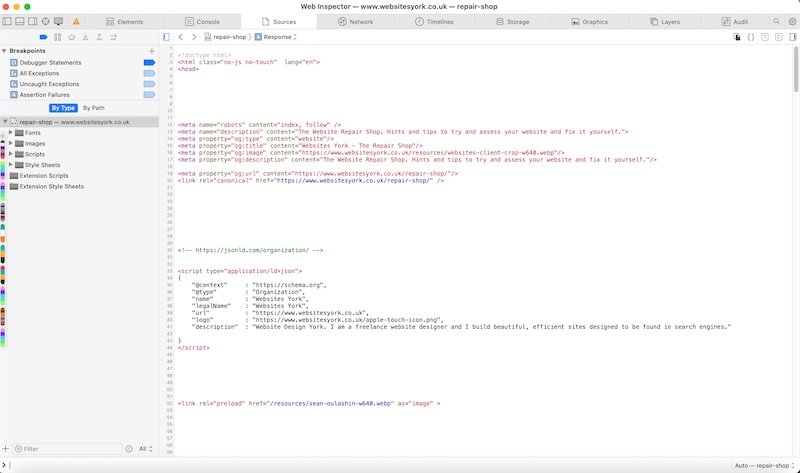Screen dimensions: 800x473
Task: Open Auto — repair-shop context selector
Action: [764, 465]
